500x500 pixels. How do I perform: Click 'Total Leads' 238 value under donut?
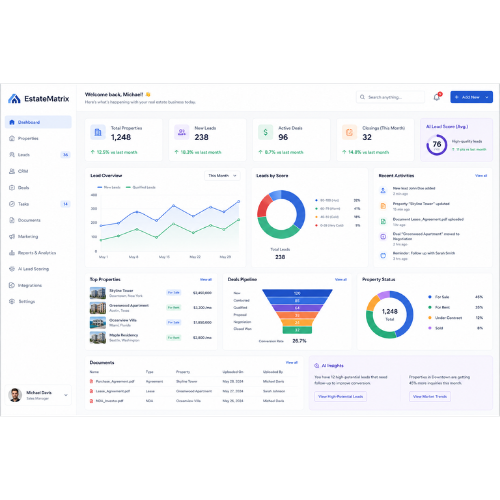(280, 257)
